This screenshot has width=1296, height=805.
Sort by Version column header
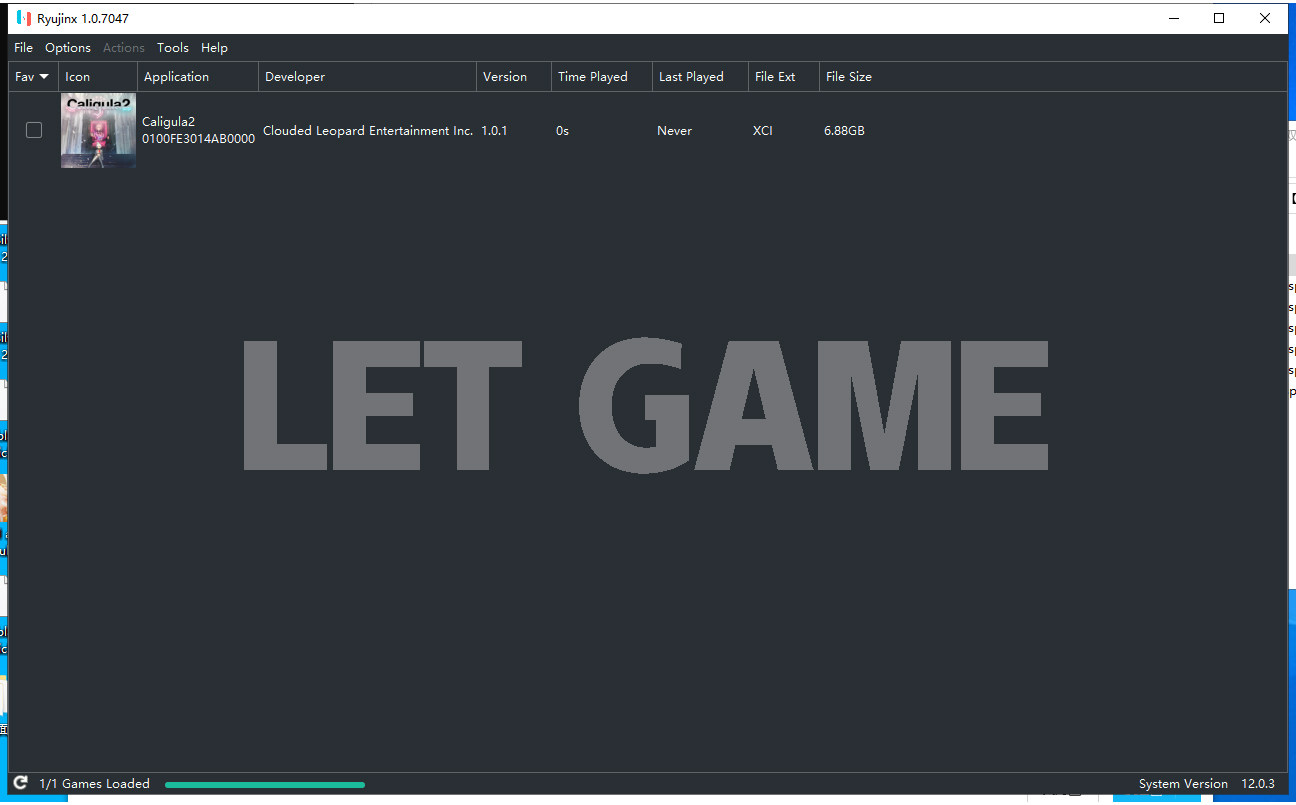tap(505, 77)
